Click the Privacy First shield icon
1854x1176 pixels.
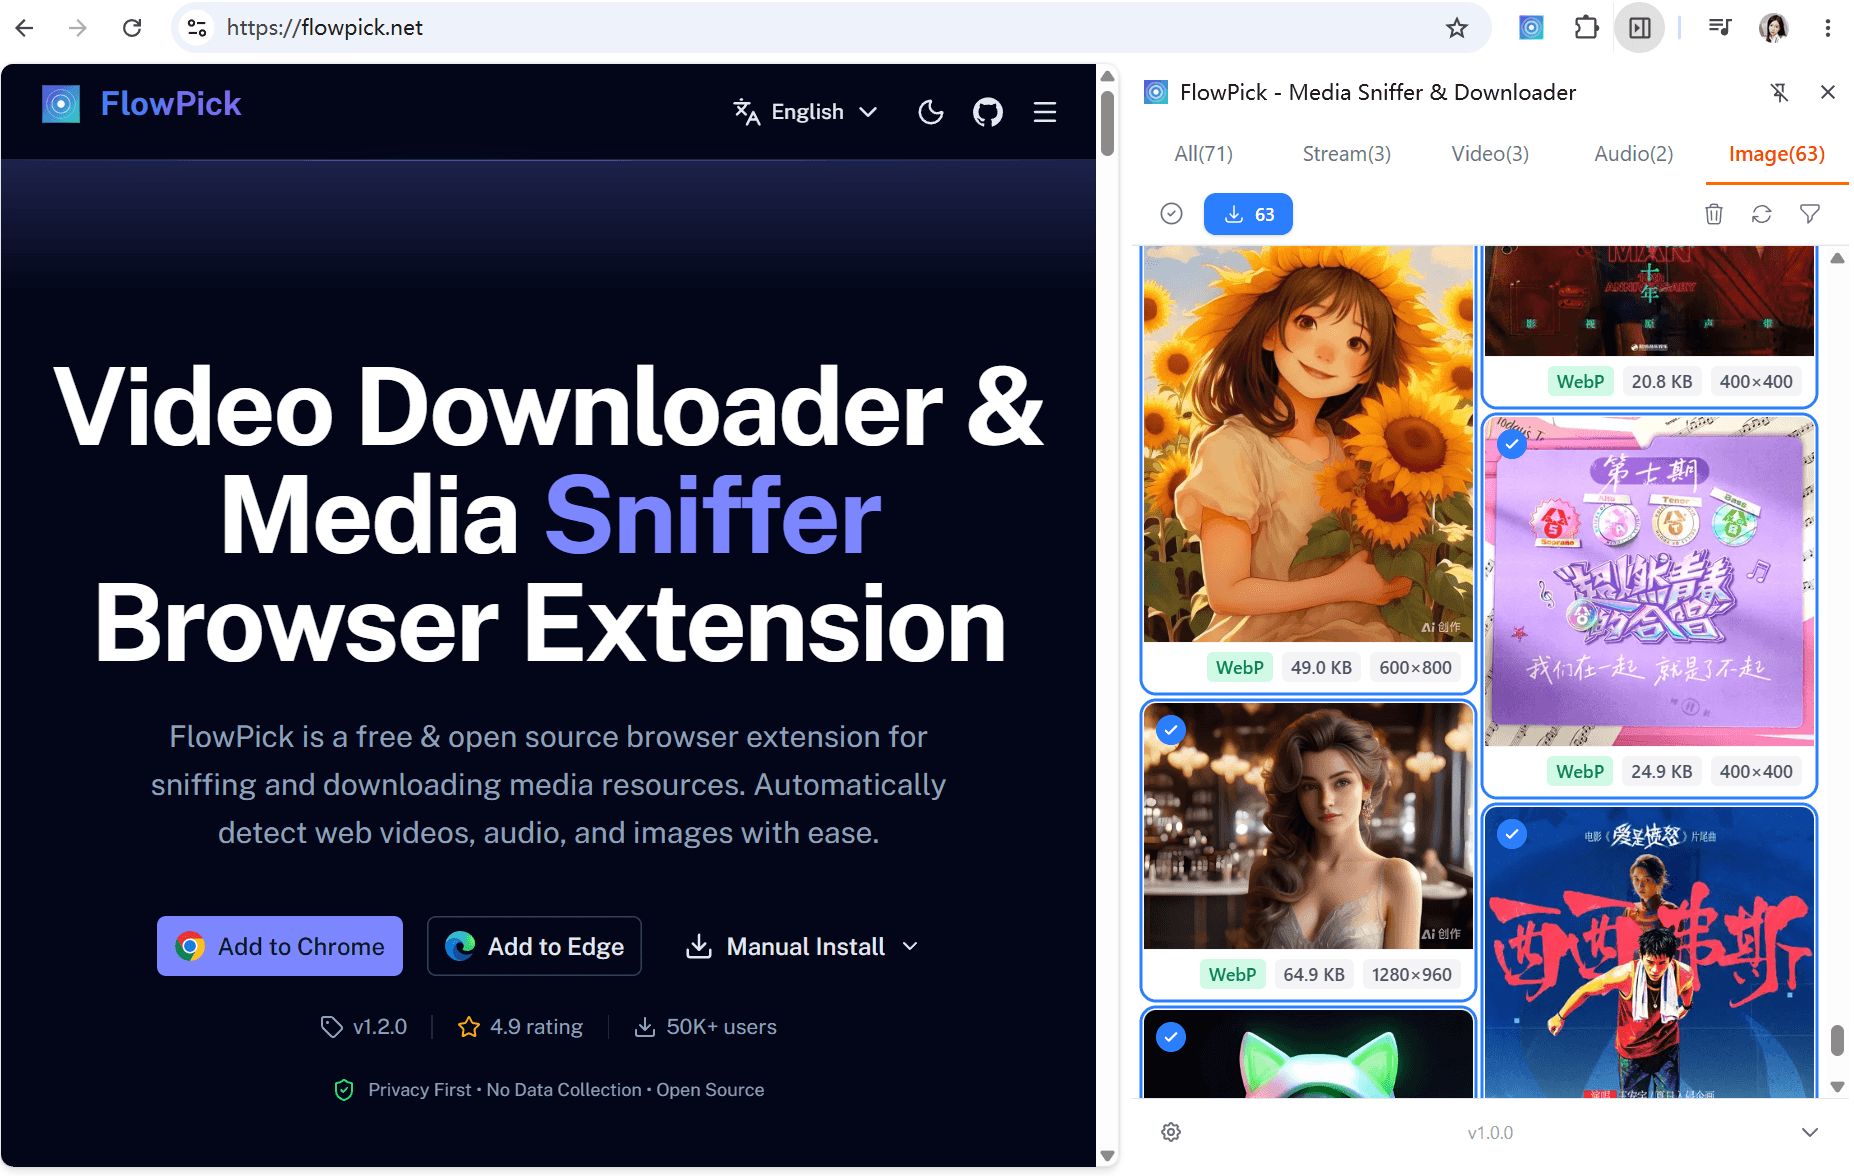click(x=344, y=1090)
